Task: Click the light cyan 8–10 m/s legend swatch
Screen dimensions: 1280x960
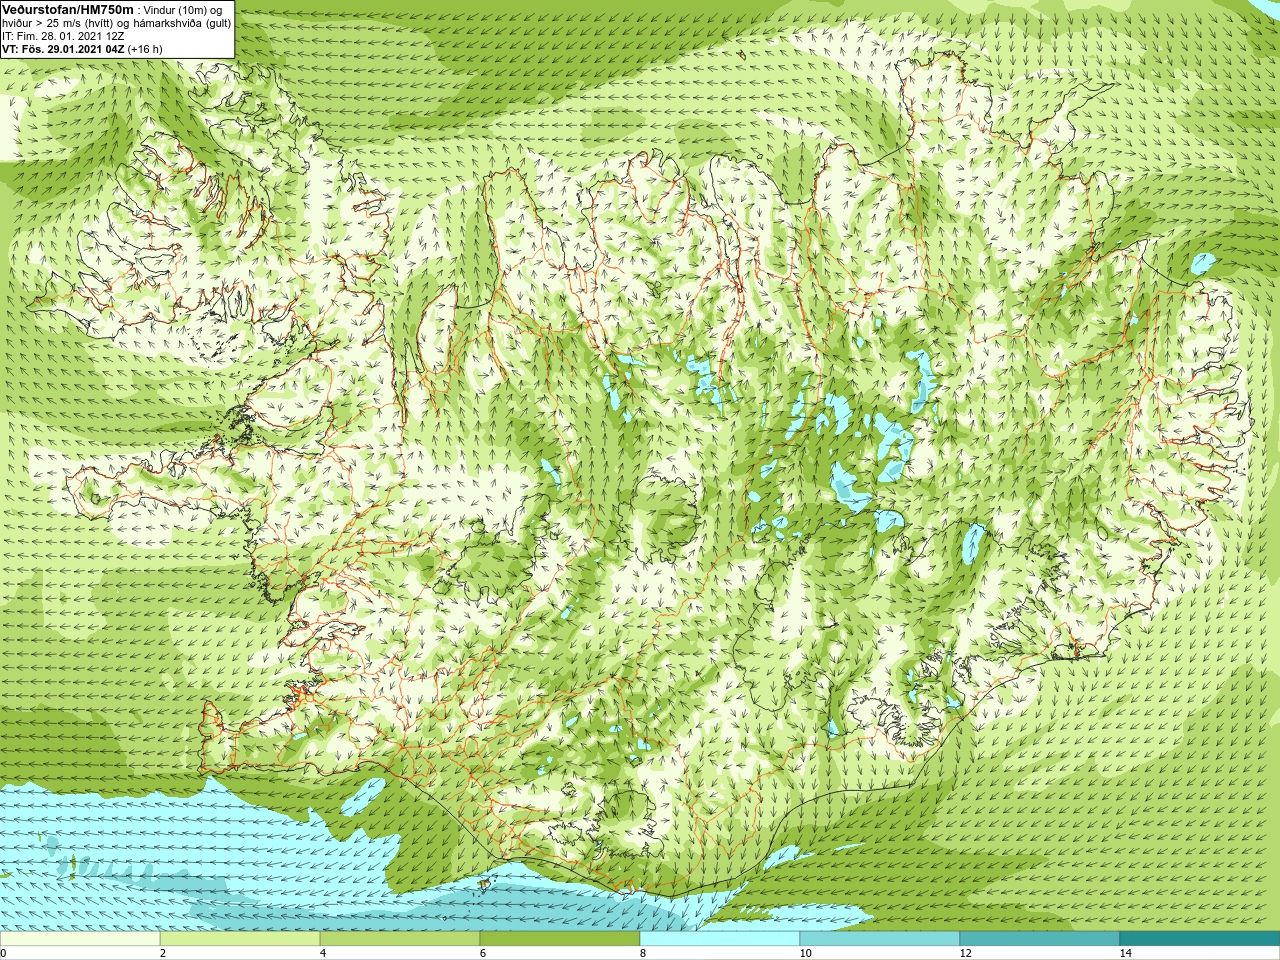Action: pyautogui.click(x=720, y=939)
